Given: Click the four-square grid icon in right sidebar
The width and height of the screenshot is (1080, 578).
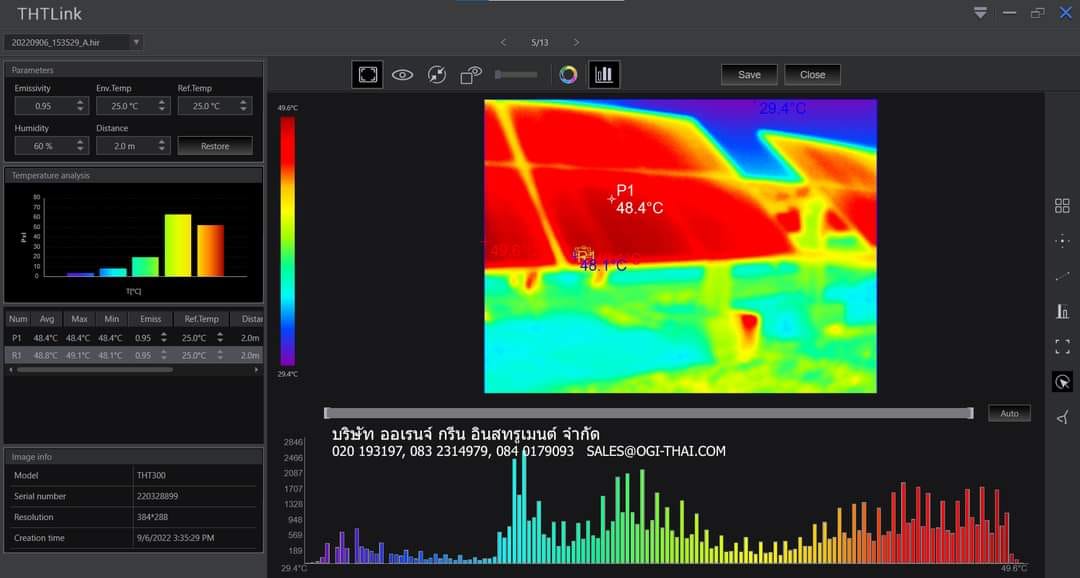Looking at the screenshot, I should 1062,206.
